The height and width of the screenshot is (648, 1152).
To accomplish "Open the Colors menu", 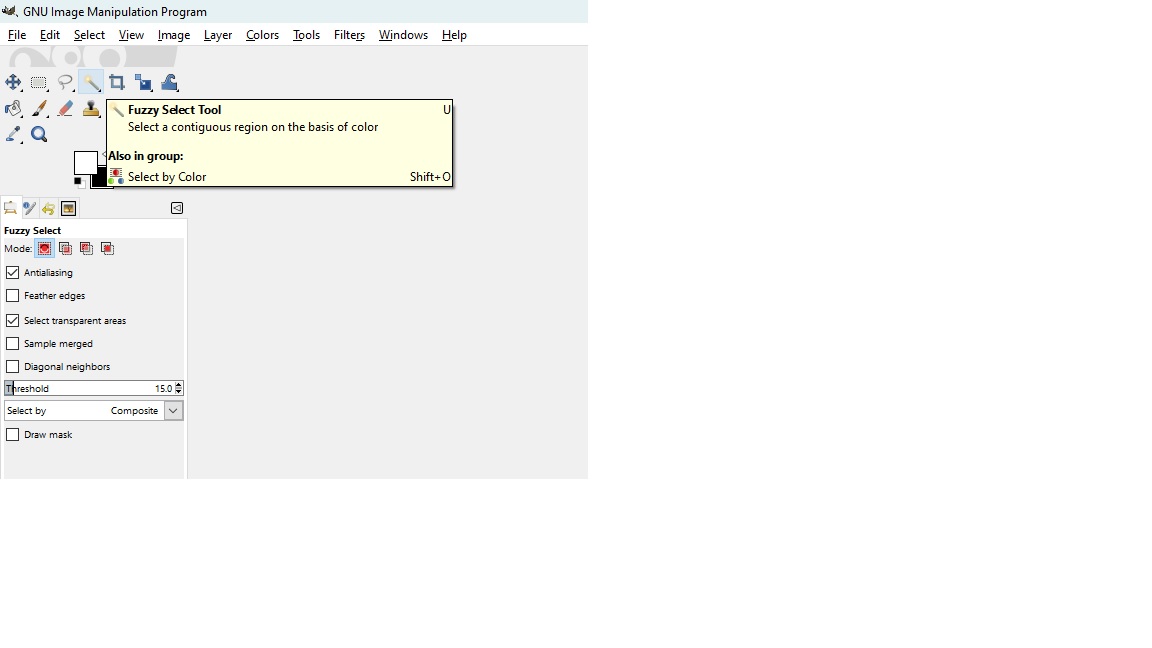I will [x=262, y=35].
